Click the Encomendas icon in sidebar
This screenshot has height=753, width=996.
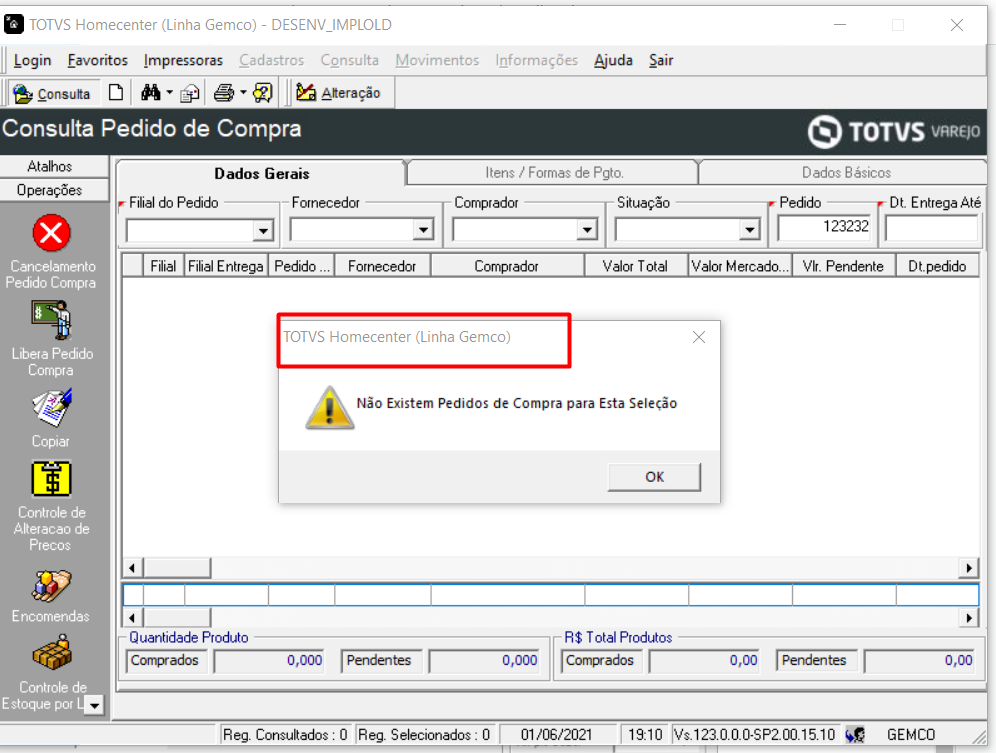point(51,585)
